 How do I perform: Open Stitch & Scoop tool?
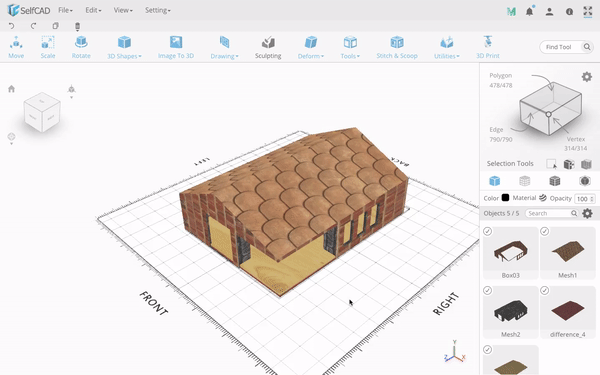pyautogui.click(x=397, y=47)
